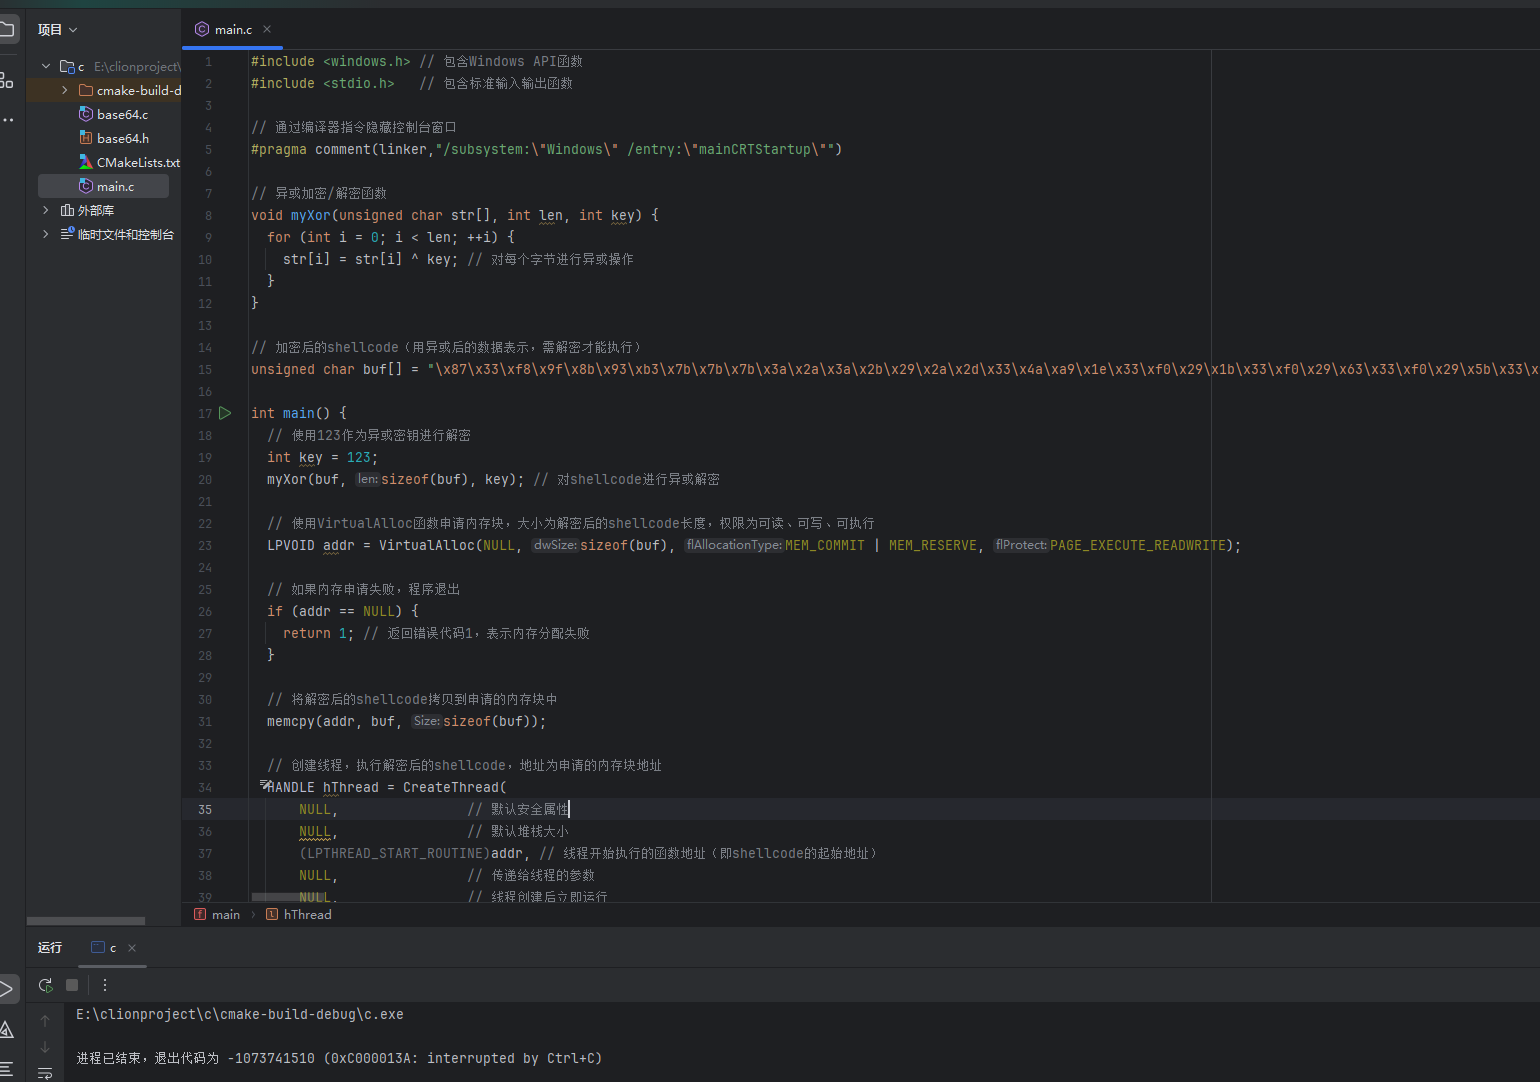Click the project root folder icon 'c'
Viewport: 1540px width, 1082px height.
[67, 66]
